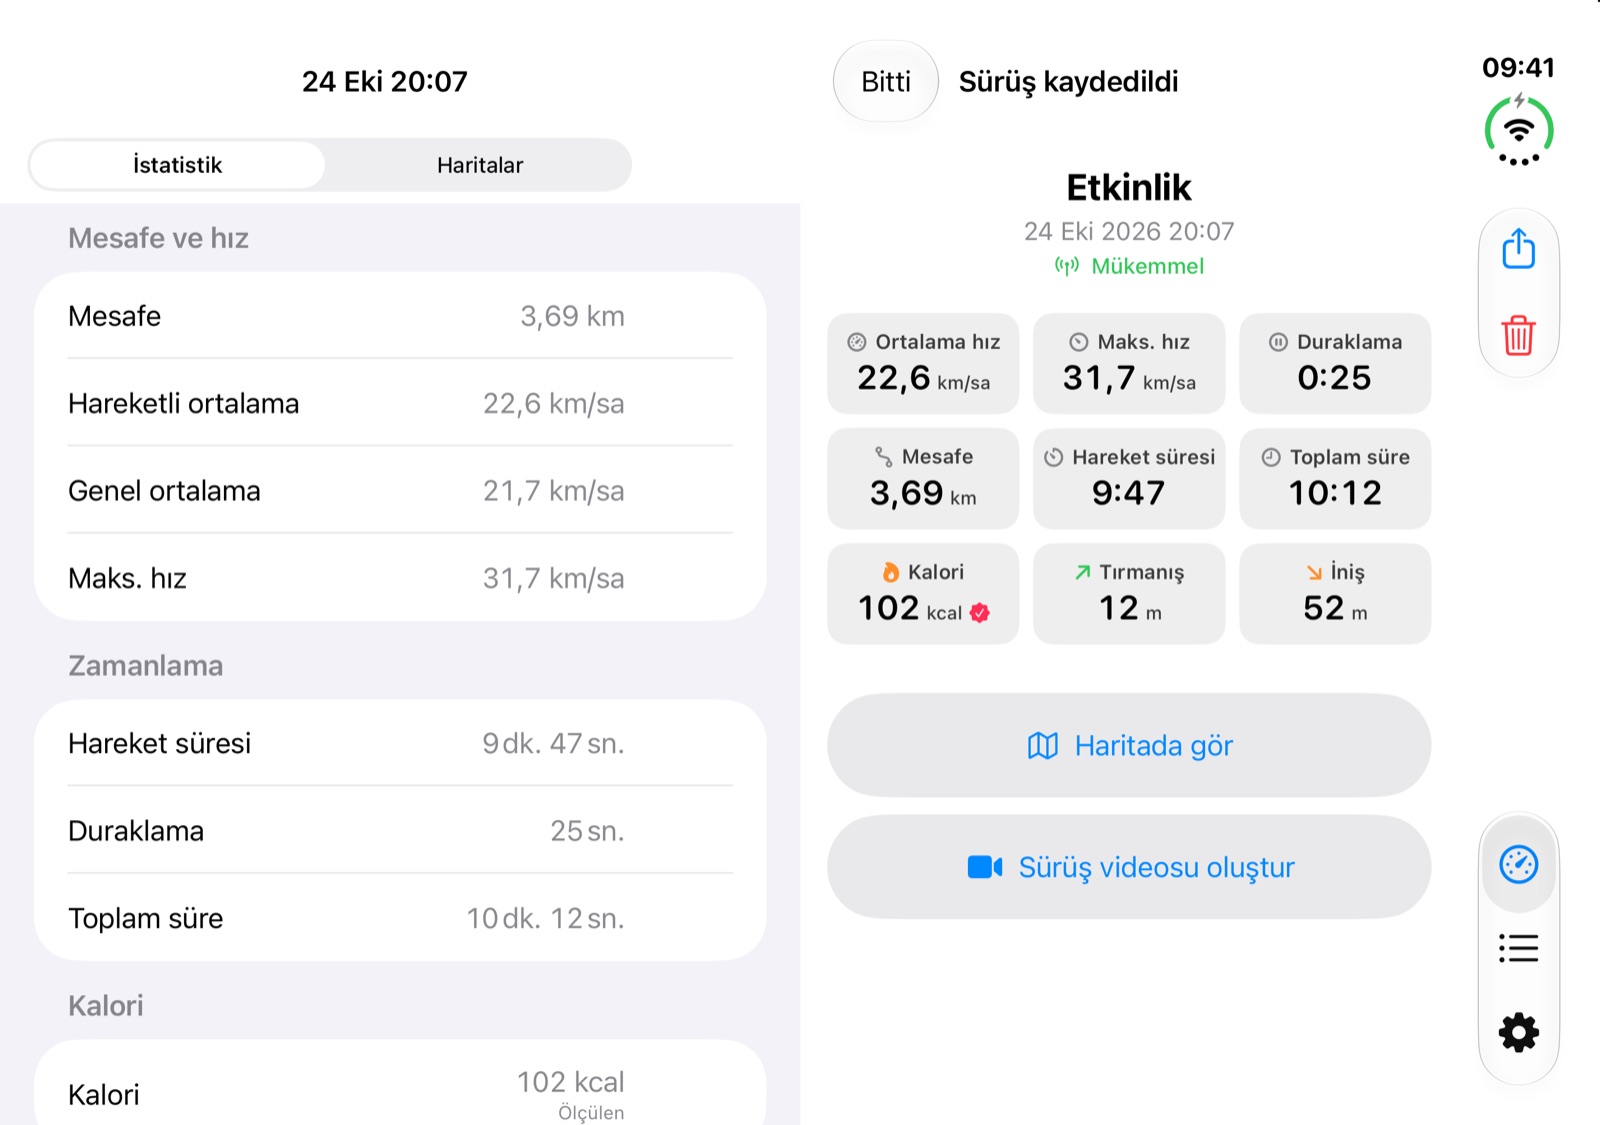Tap the orange İniş arrow icon
The image size is (1600, 1125).
click(x=1314, y=572)
